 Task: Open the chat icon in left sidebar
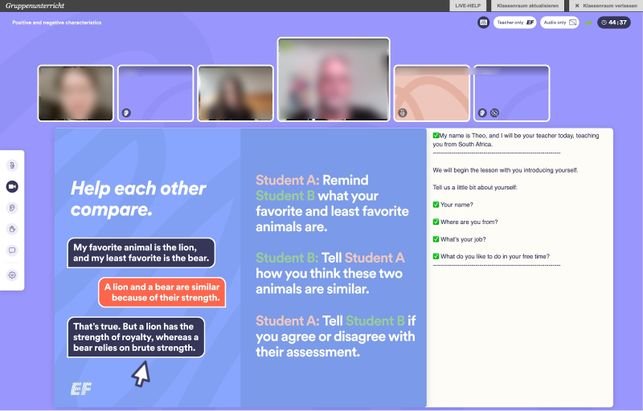pos(12,250)
